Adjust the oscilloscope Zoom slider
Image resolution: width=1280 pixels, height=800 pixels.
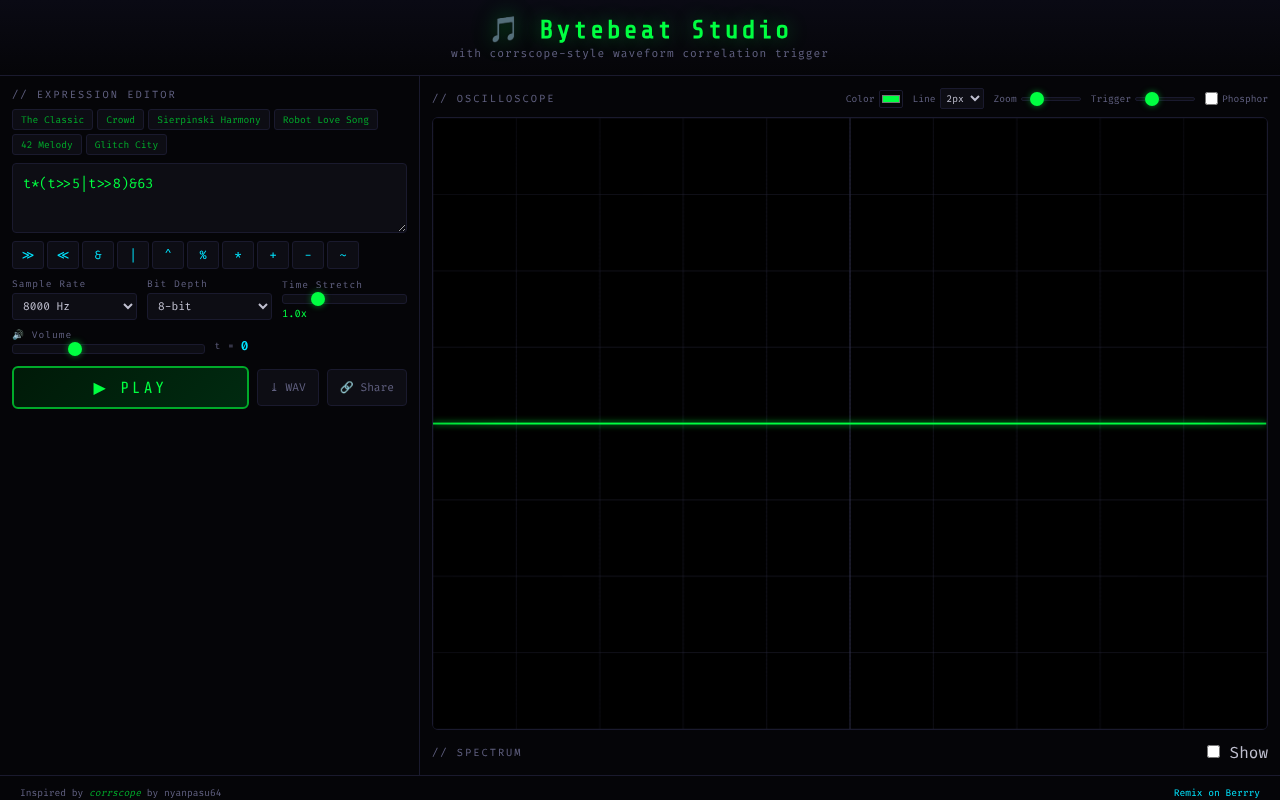point(1051,99)
